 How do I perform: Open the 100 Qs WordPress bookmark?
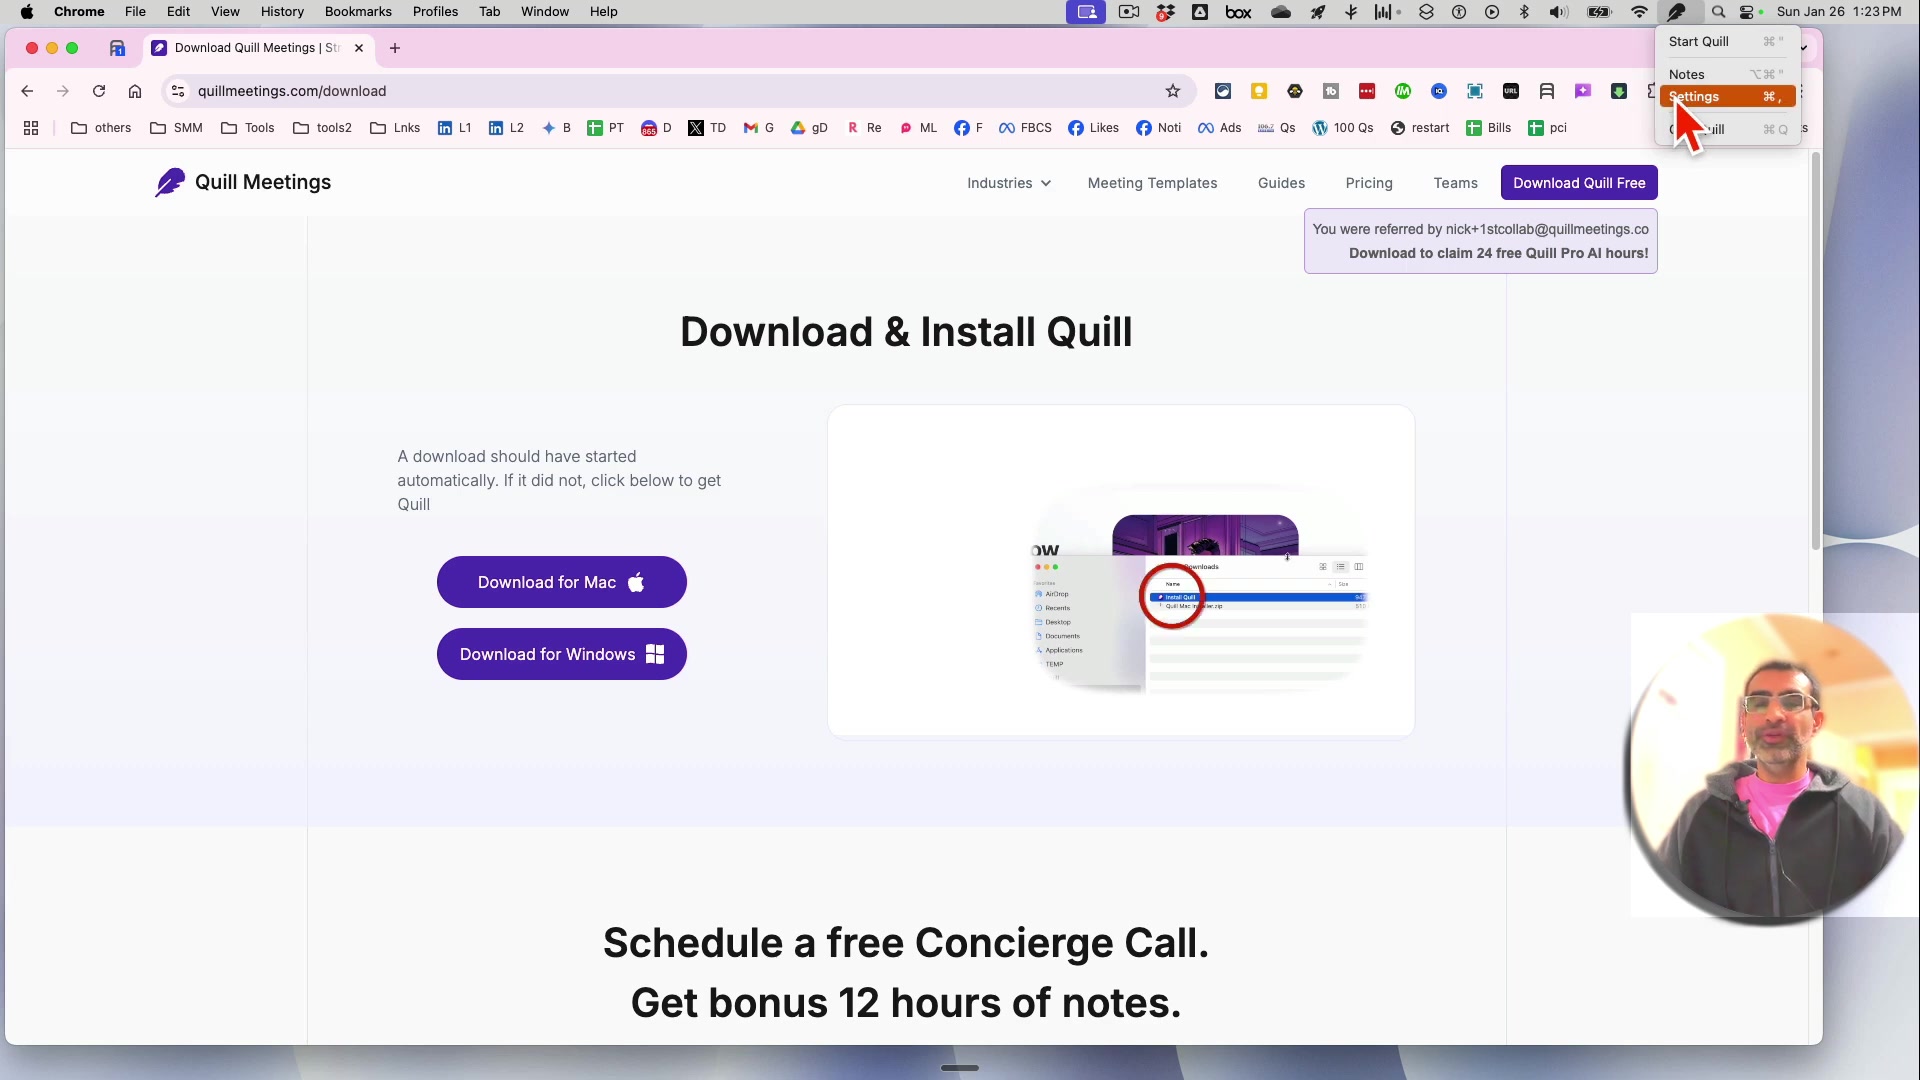coord(1344,128)
